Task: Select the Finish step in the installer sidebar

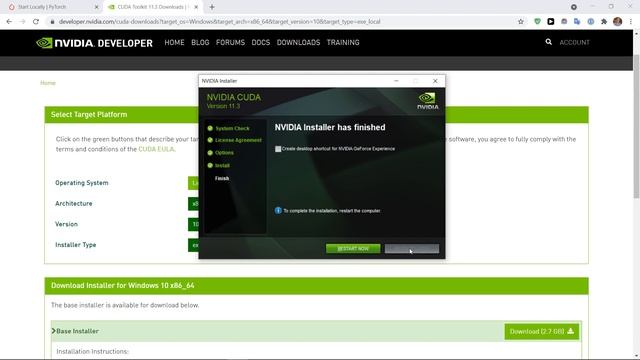Action: (222, 178)
